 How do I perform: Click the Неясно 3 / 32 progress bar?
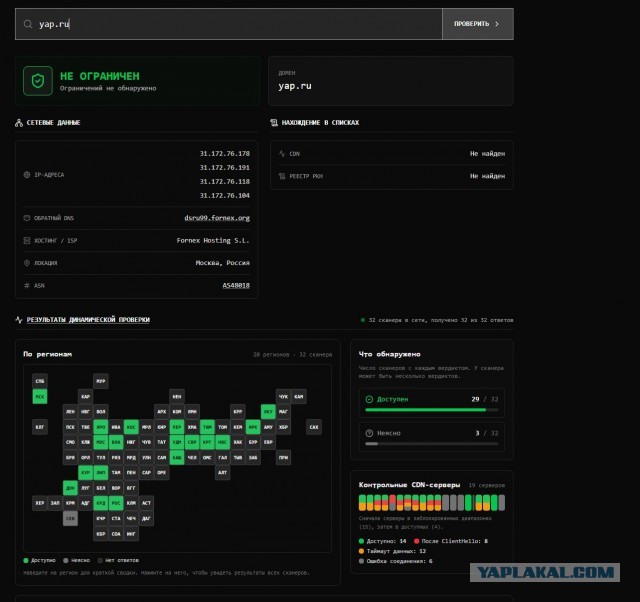click(x=432, y=444)
